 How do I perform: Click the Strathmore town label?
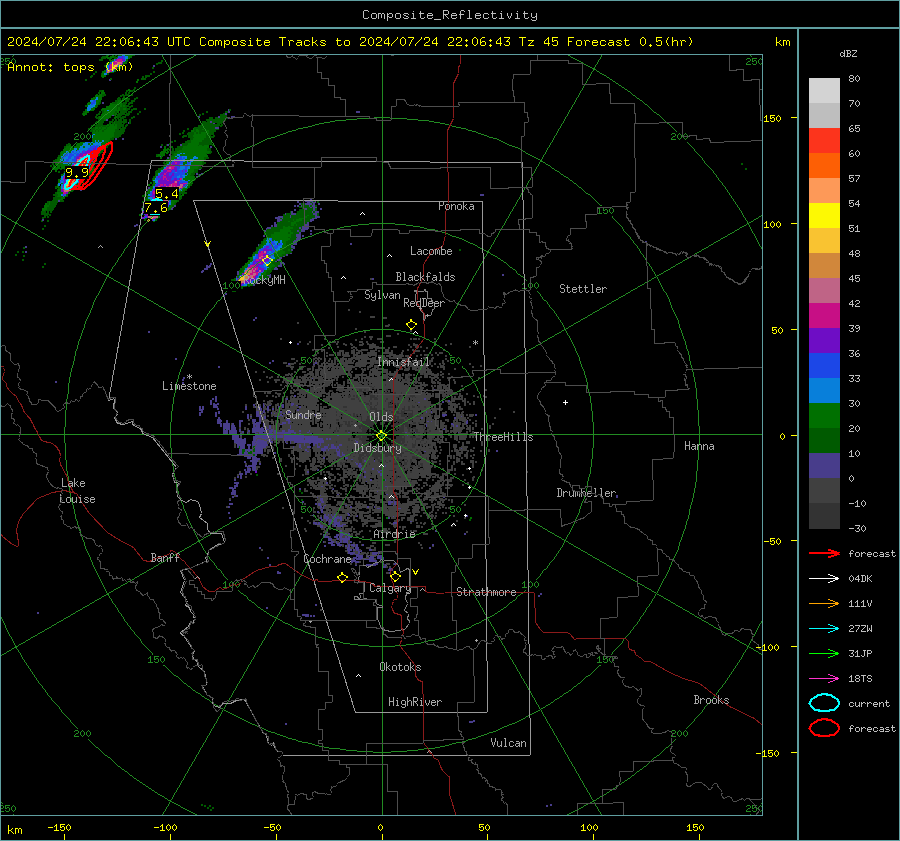[486, 592]
